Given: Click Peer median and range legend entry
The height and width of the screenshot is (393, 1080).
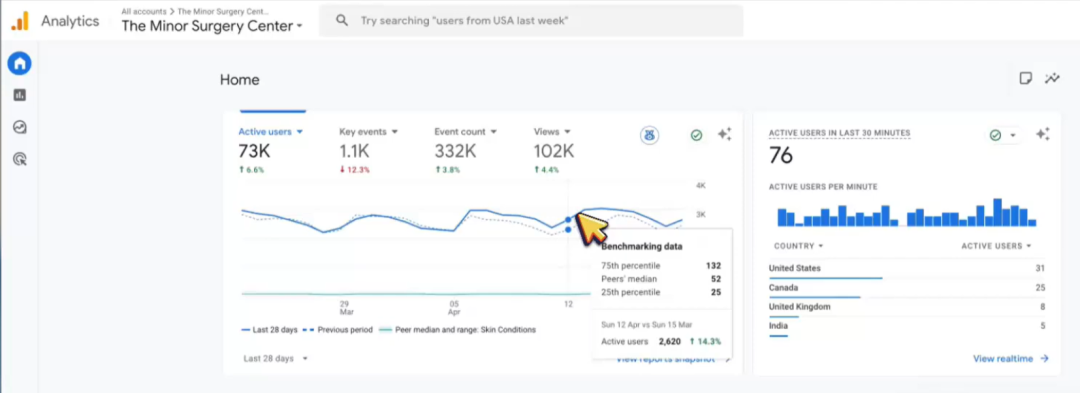Looking at the screenshot, I should tap(457, 330).
